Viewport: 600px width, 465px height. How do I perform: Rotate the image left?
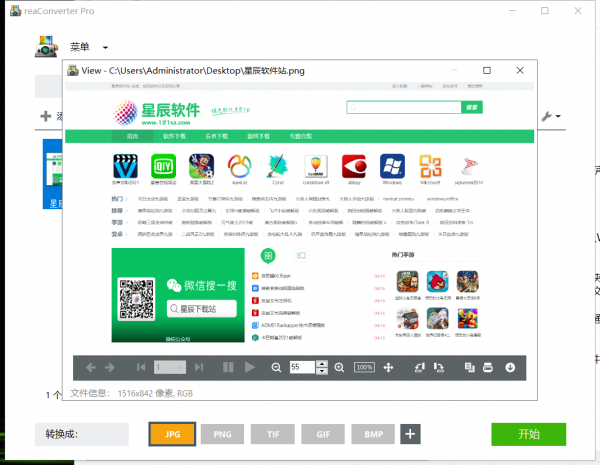pos(420,367)
